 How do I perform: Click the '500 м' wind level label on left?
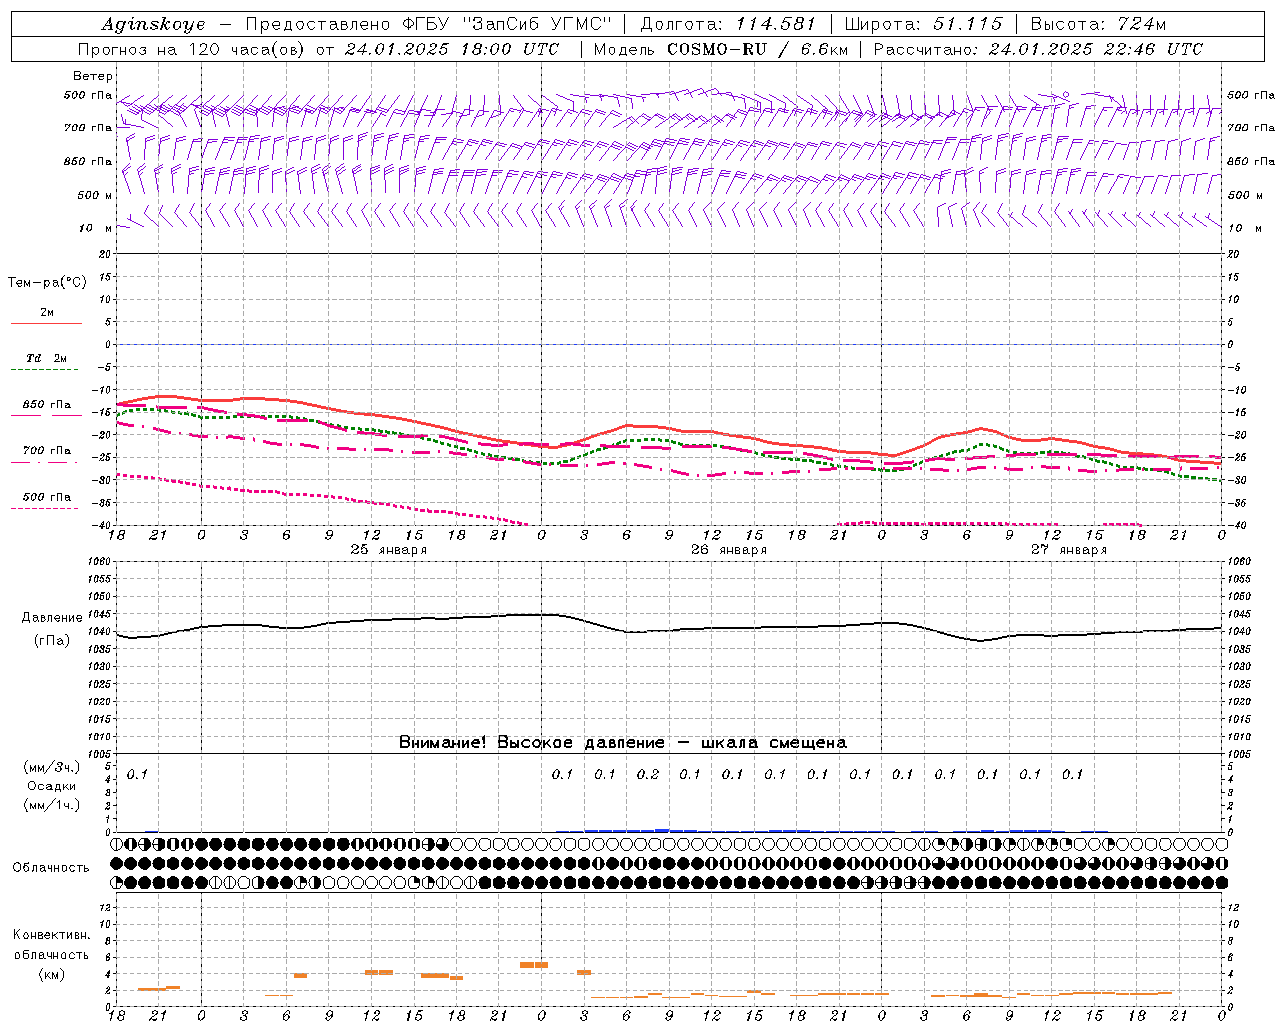point(95,195)
